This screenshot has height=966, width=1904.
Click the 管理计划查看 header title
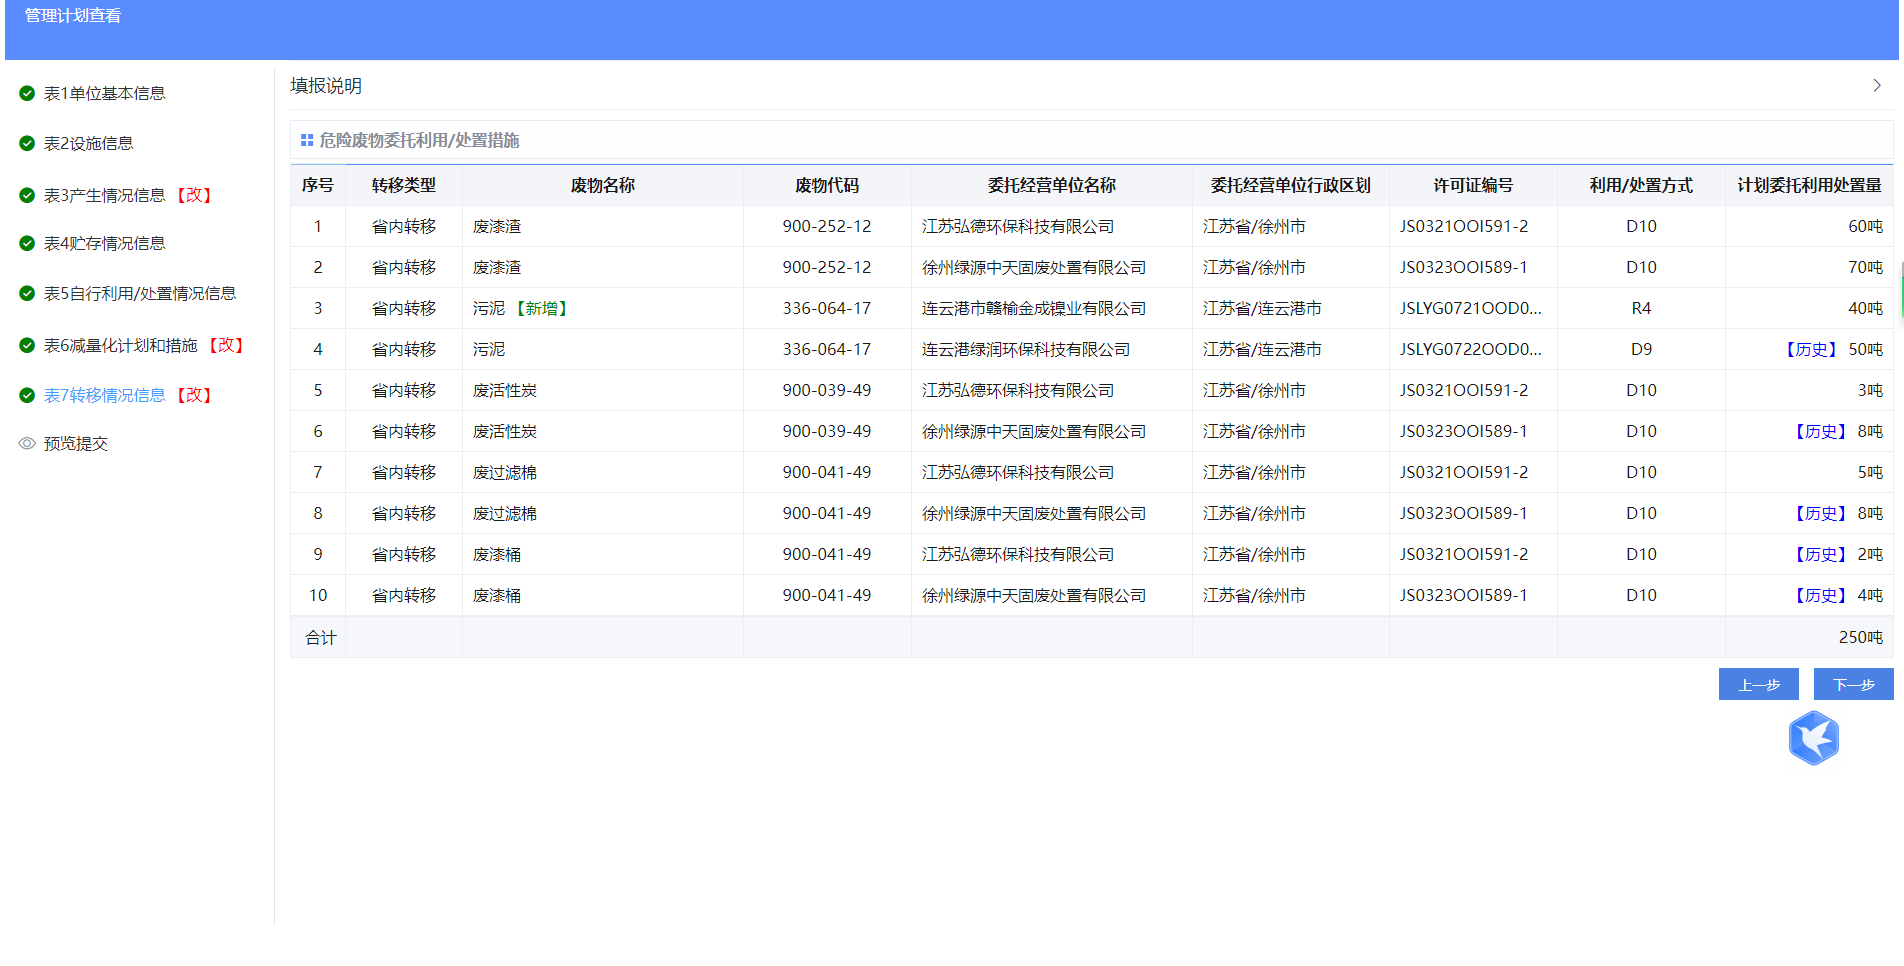pos(72,15)
